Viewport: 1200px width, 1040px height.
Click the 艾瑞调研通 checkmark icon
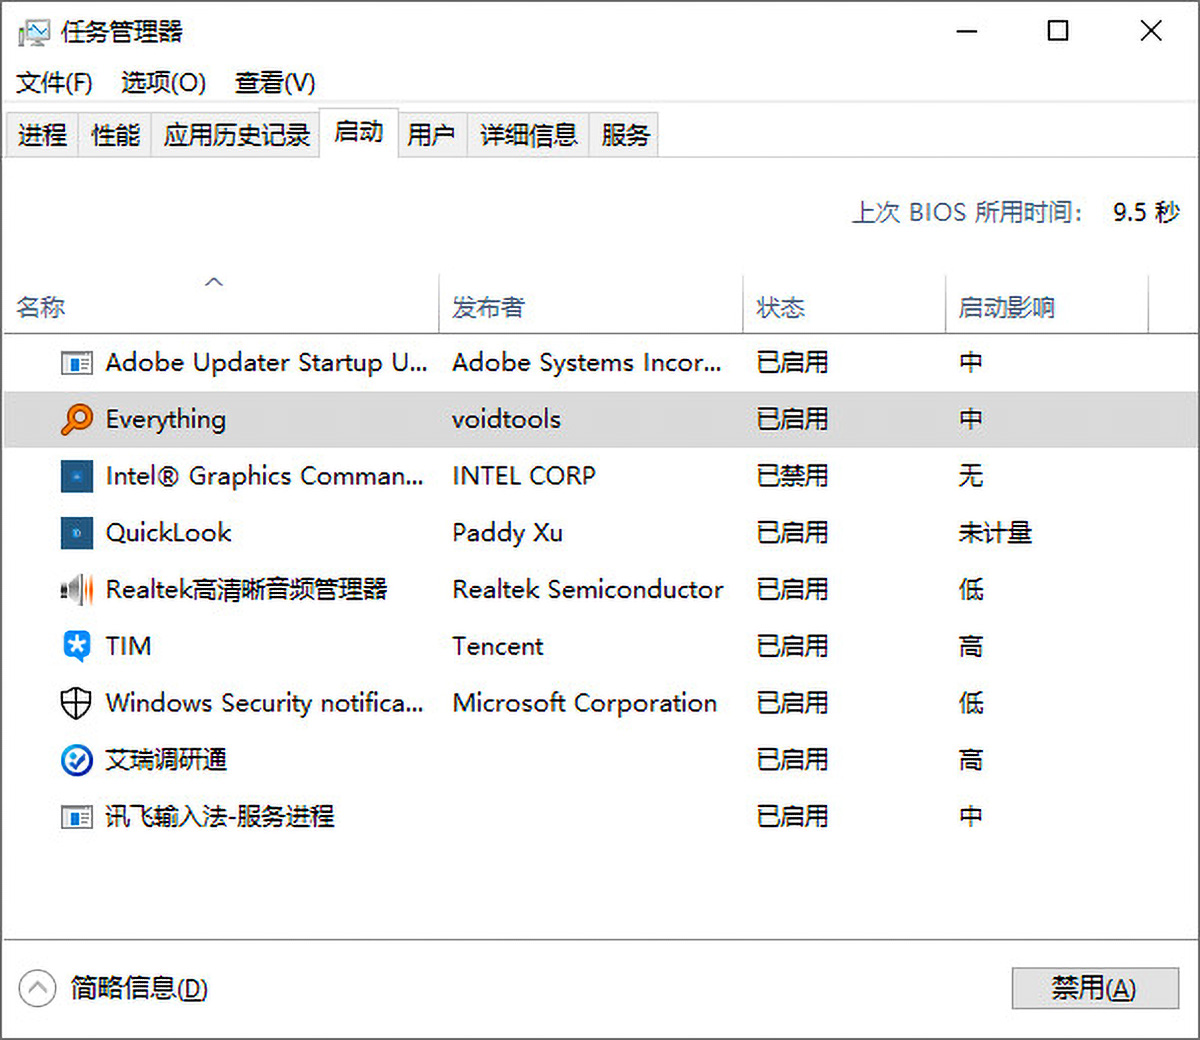coord(75,760)
